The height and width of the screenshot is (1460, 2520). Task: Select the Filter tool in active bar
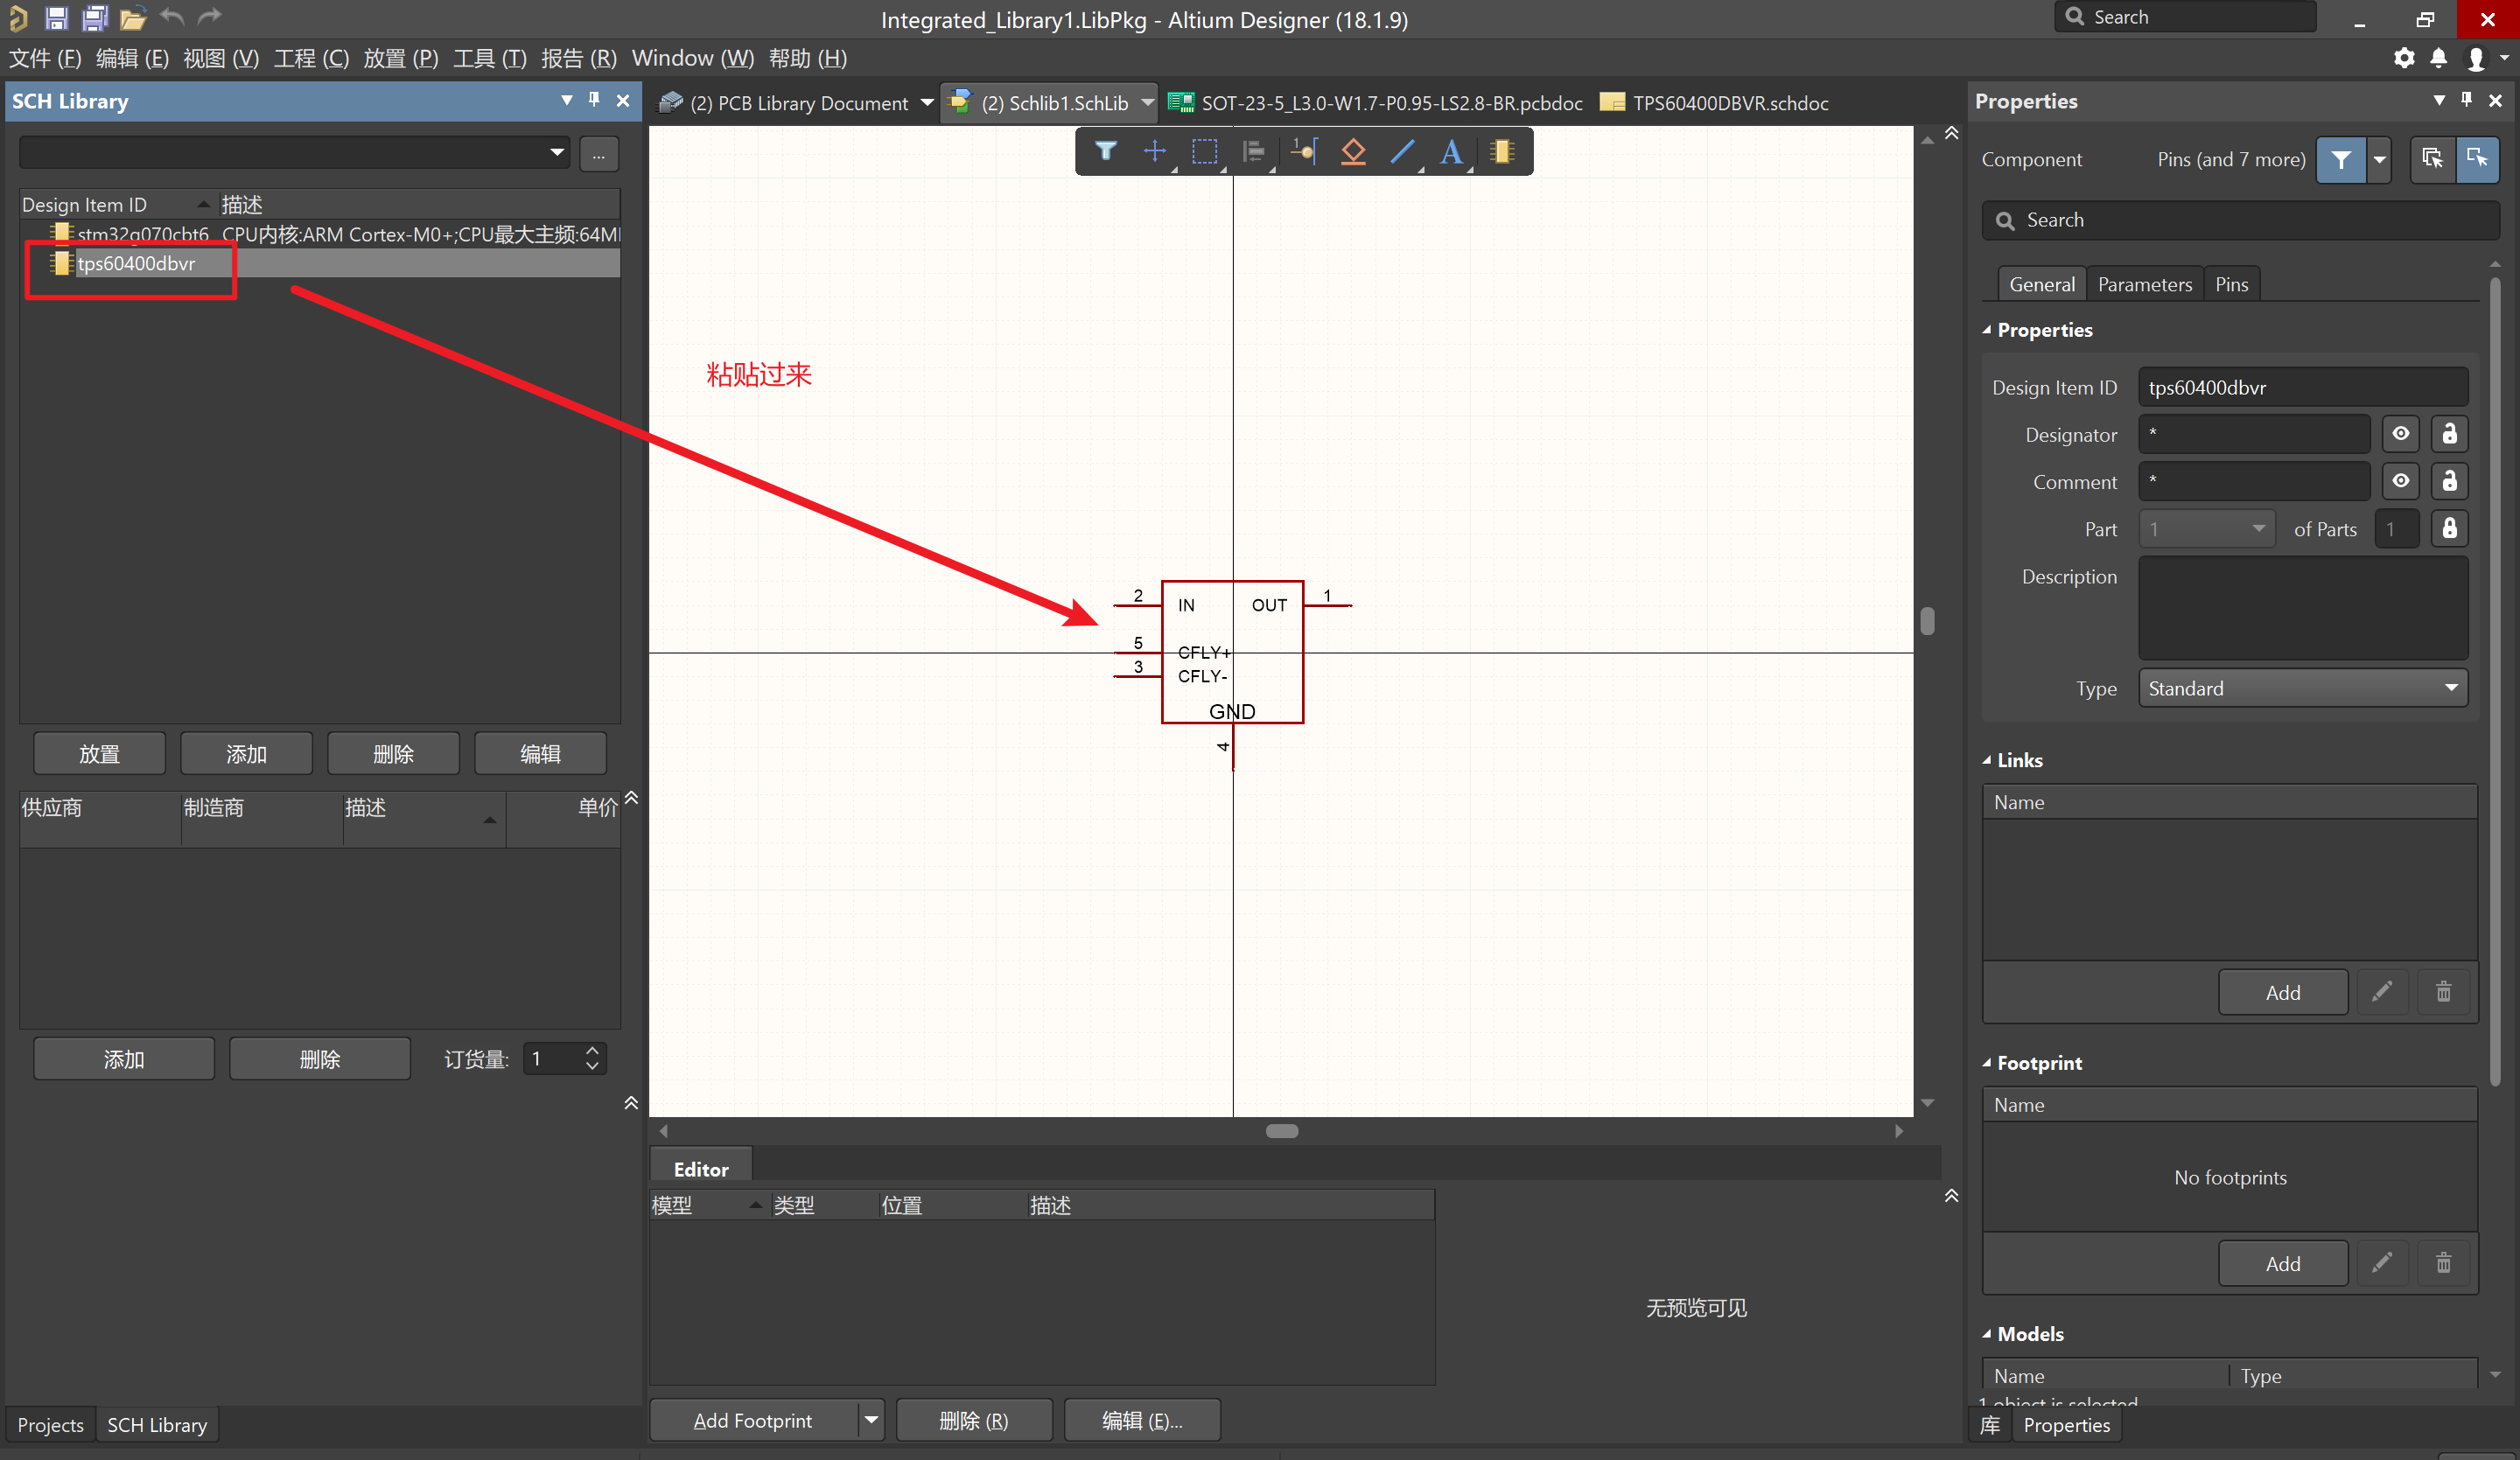(x=1105, y=151)
